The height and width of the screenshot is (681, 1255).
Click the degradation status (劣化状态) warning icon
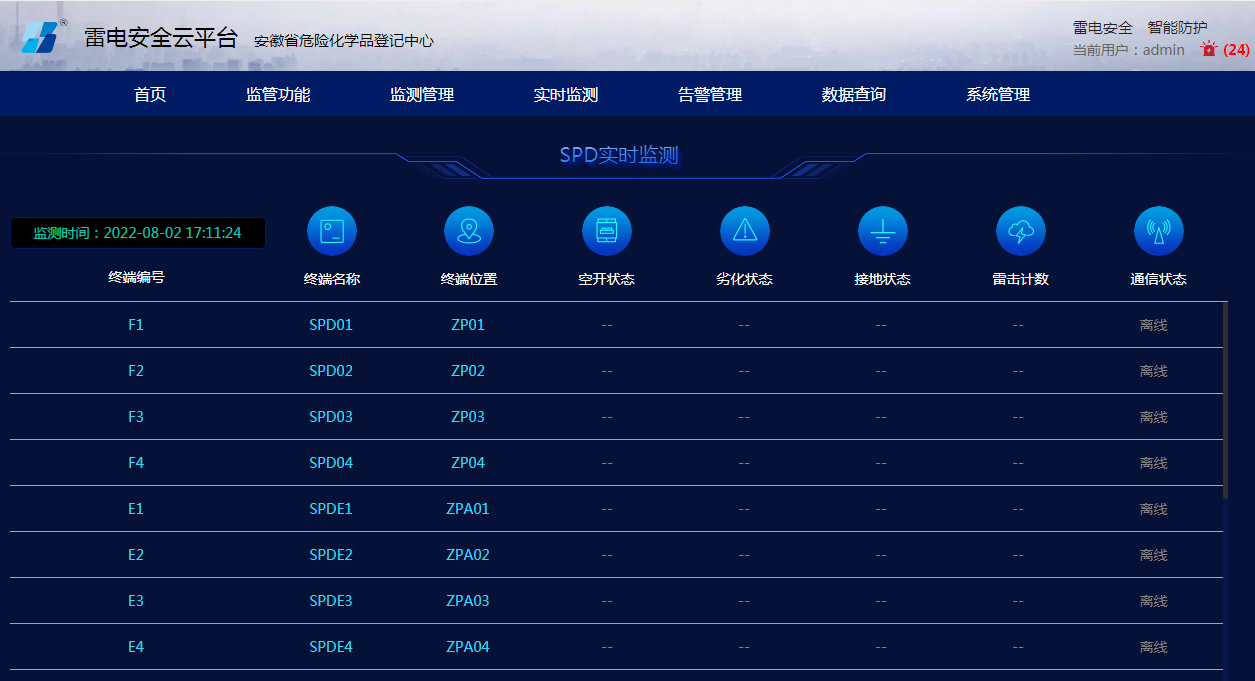(744, 231)
